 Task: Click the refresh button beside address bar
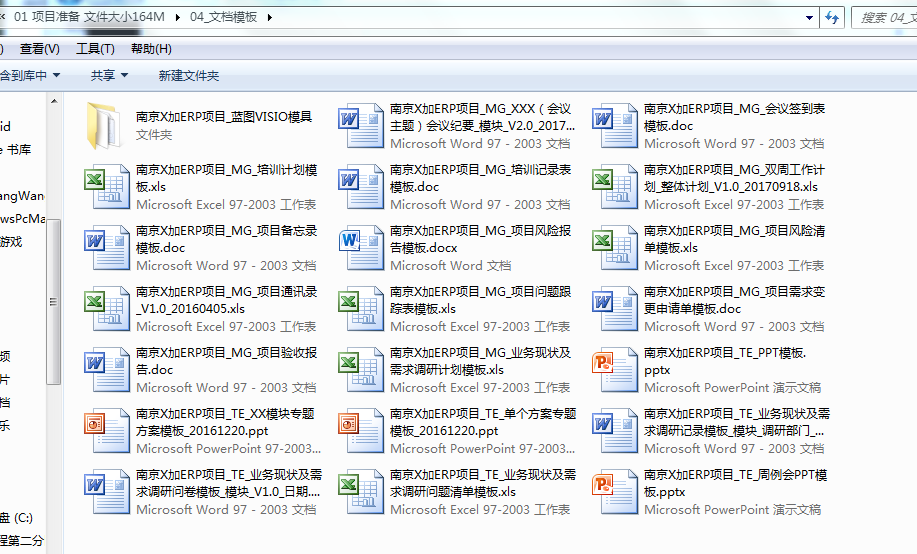832,18
